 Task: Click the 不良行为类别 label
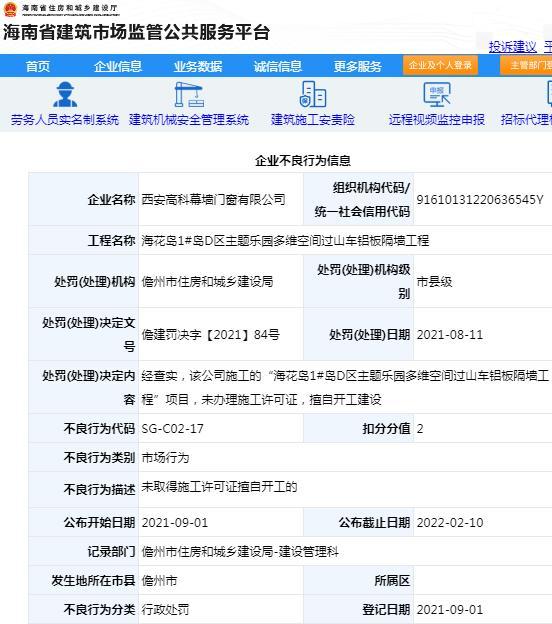(x=99, y=458)
